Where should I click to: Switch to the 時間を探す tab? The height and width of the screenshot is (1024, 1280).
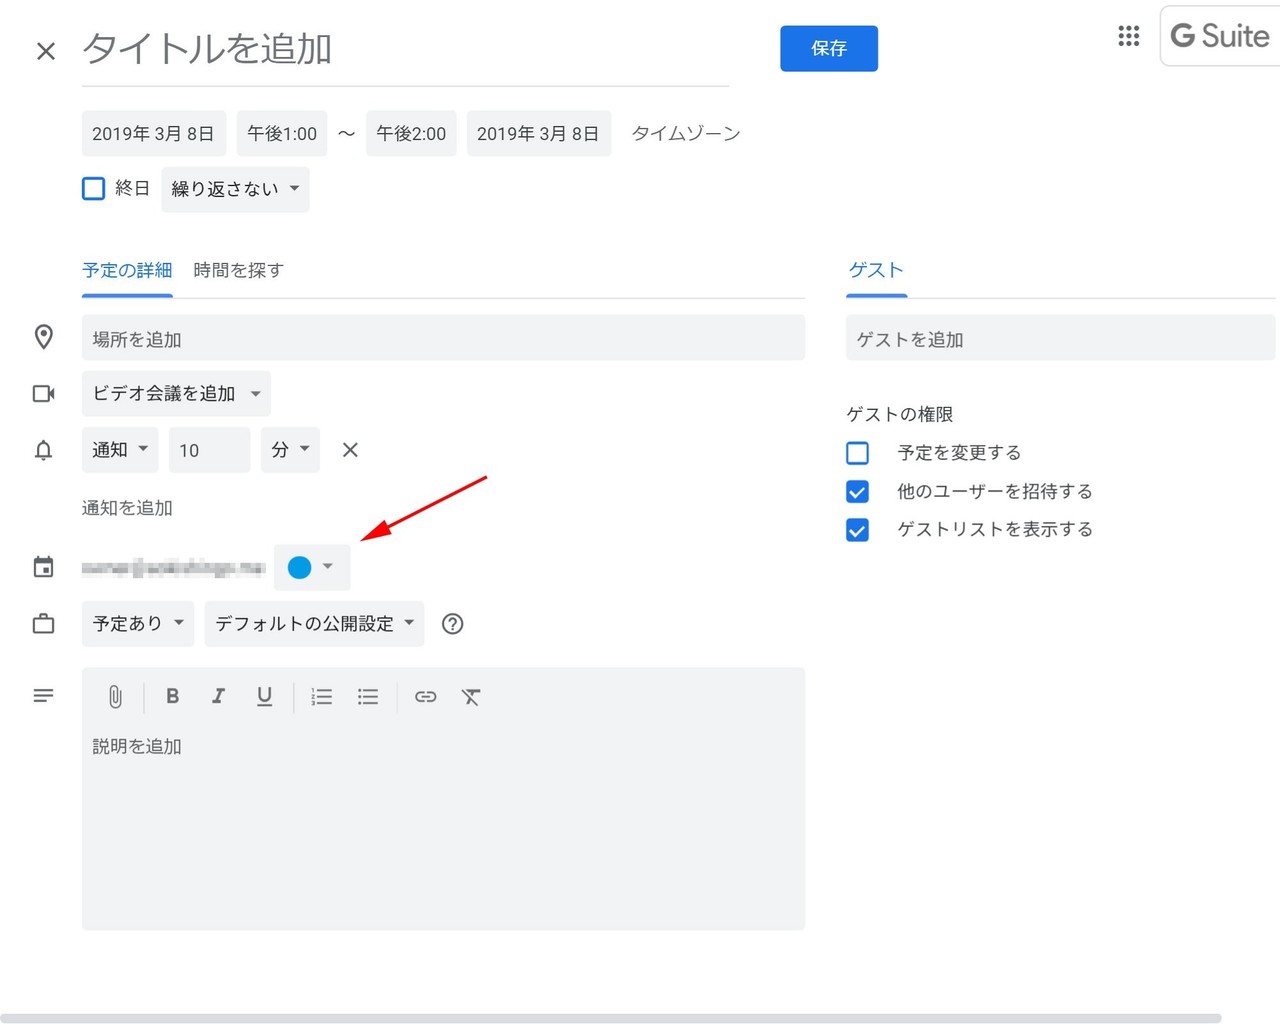pyautogui.click(x=239, y=270)
